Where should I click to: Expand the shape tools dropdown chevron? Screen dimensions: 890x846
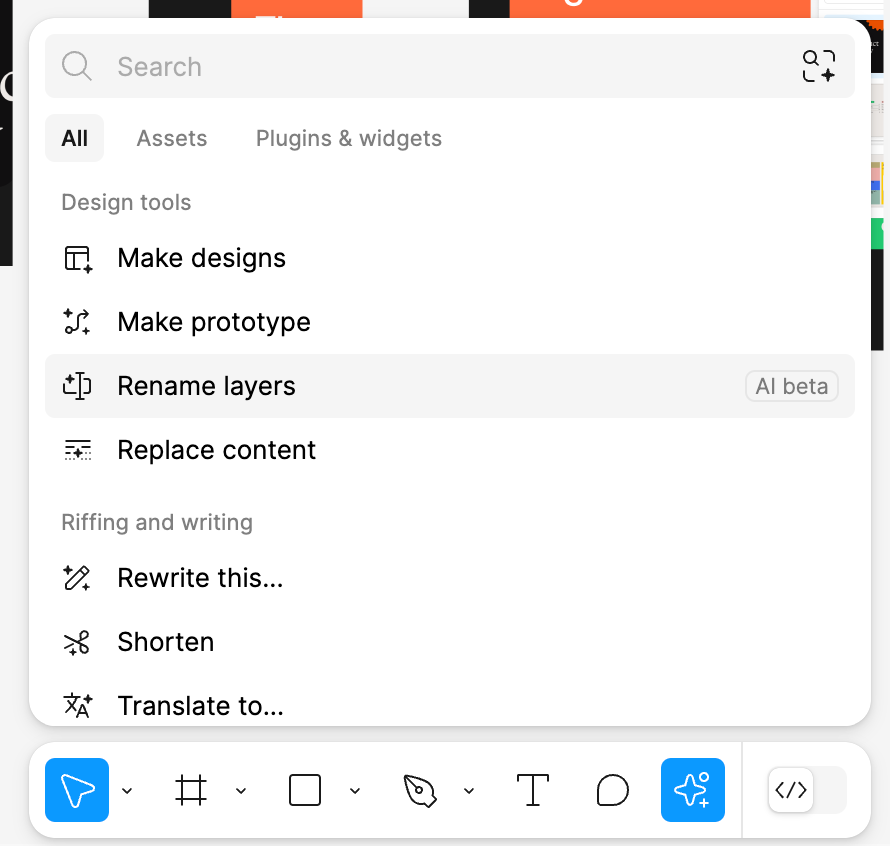(355, 790)
